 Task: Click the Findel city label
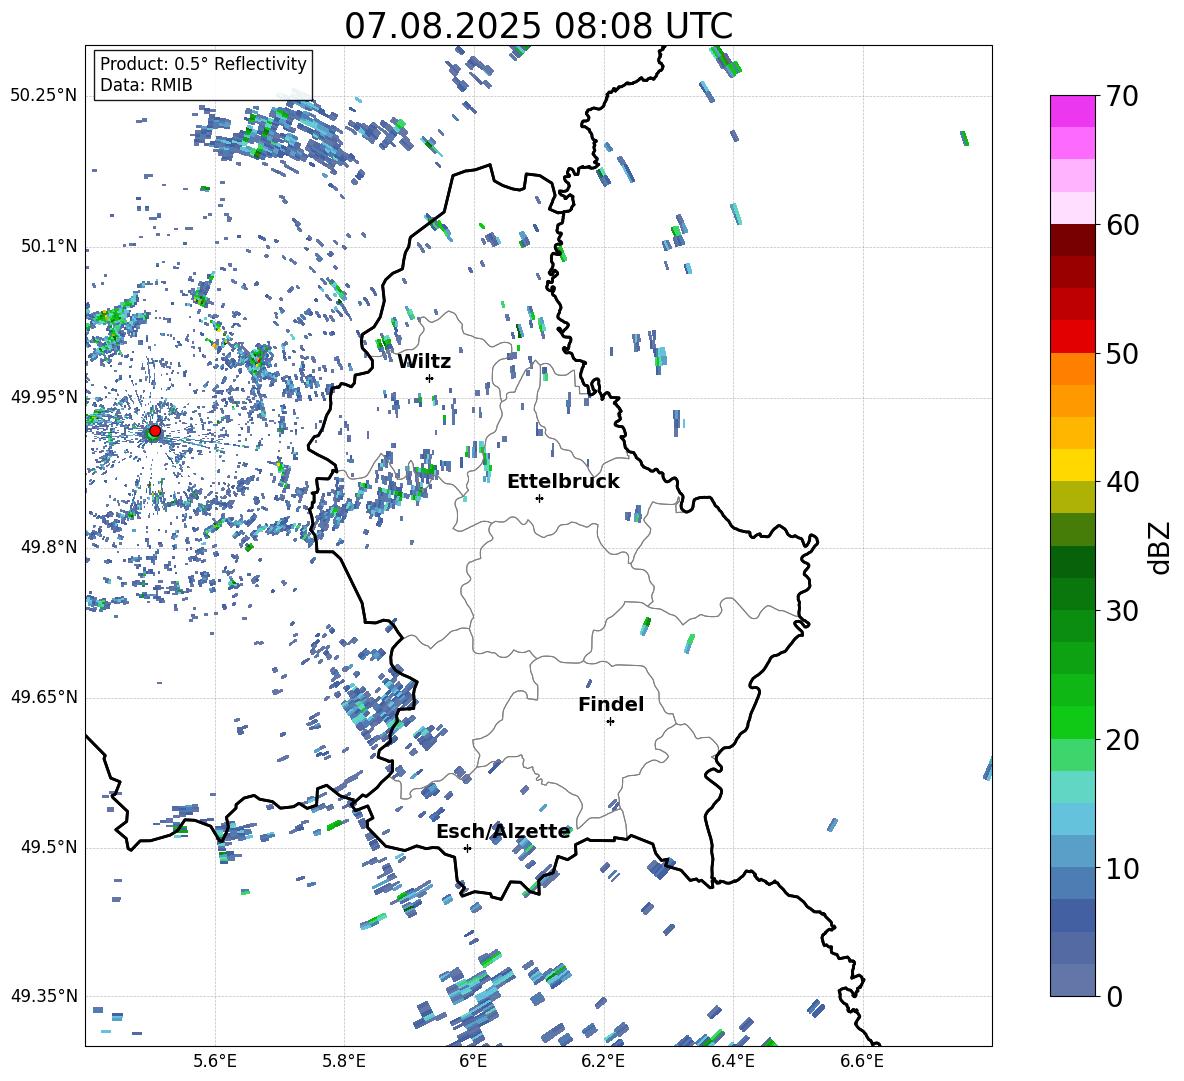pyautogui.click(x=611, y=704)
